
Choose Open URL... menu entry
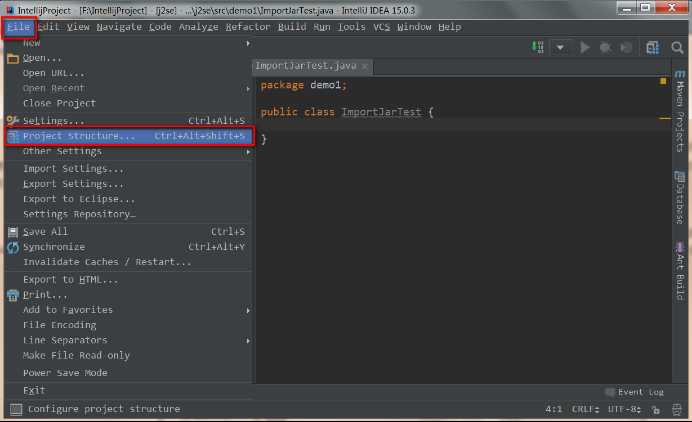point(129,73)
